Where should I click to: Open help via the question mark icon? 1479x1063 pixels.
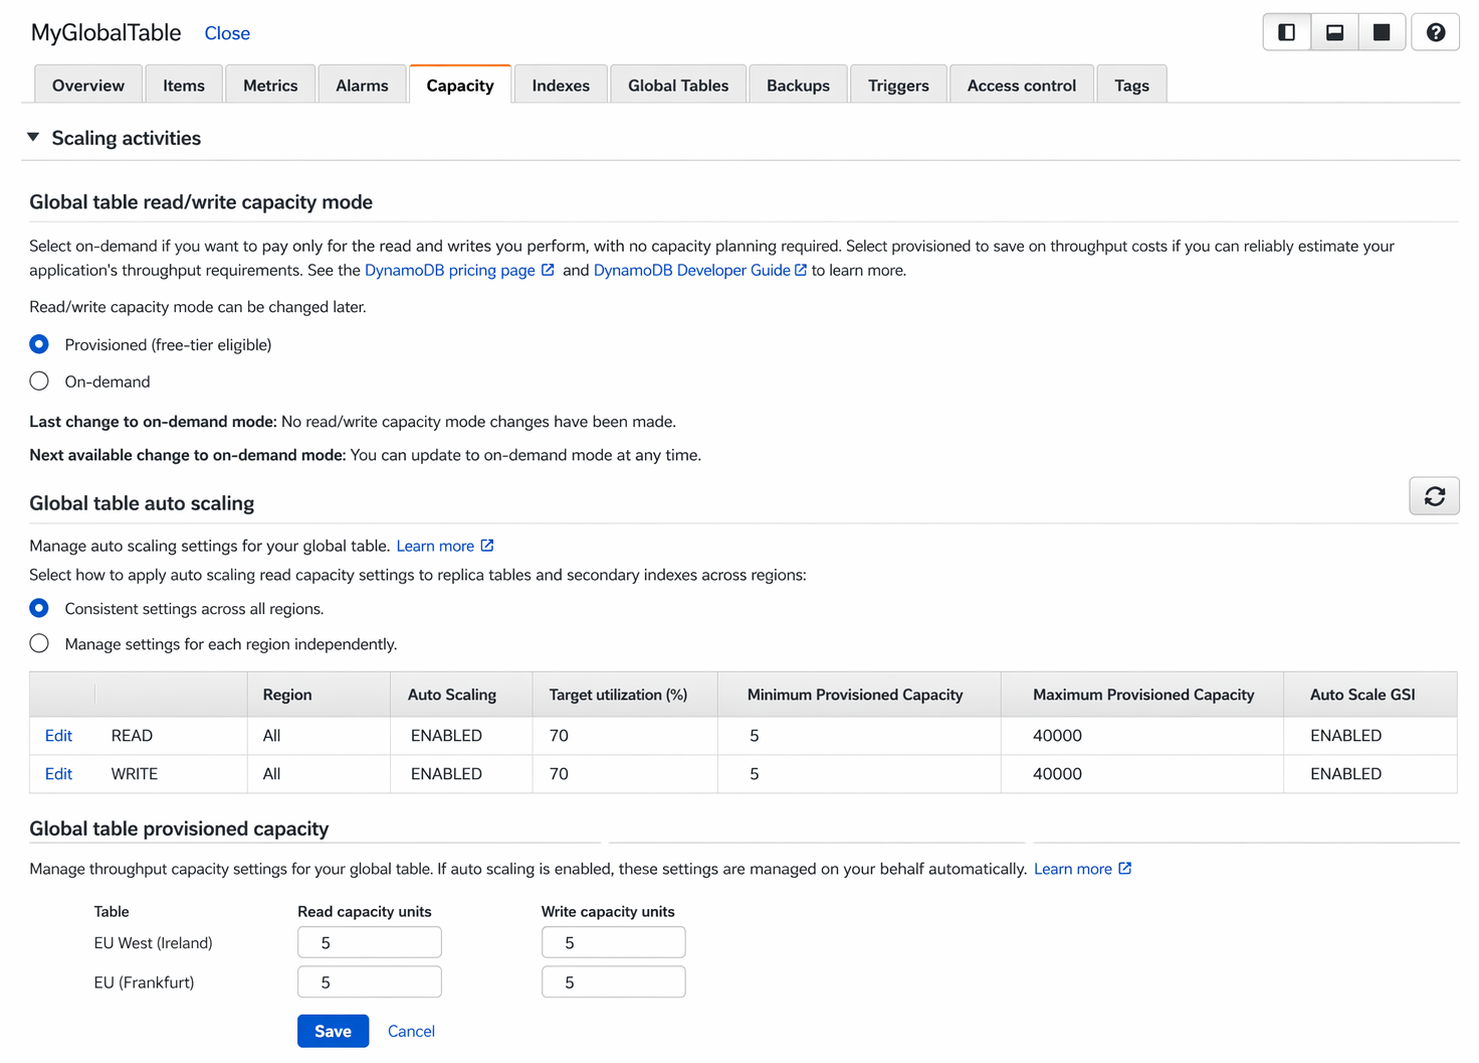[1435, 31]
